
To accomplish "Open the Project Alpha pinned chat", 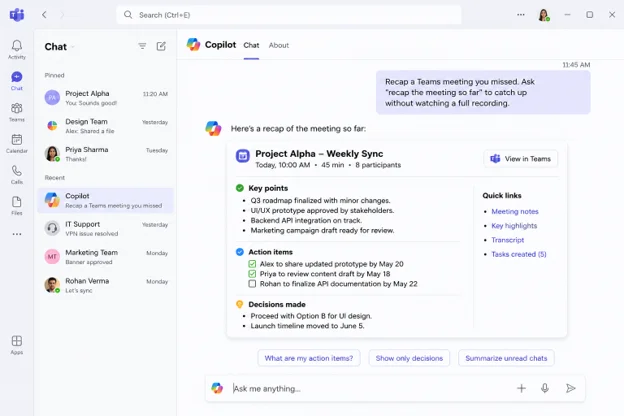I will (106, 98).
